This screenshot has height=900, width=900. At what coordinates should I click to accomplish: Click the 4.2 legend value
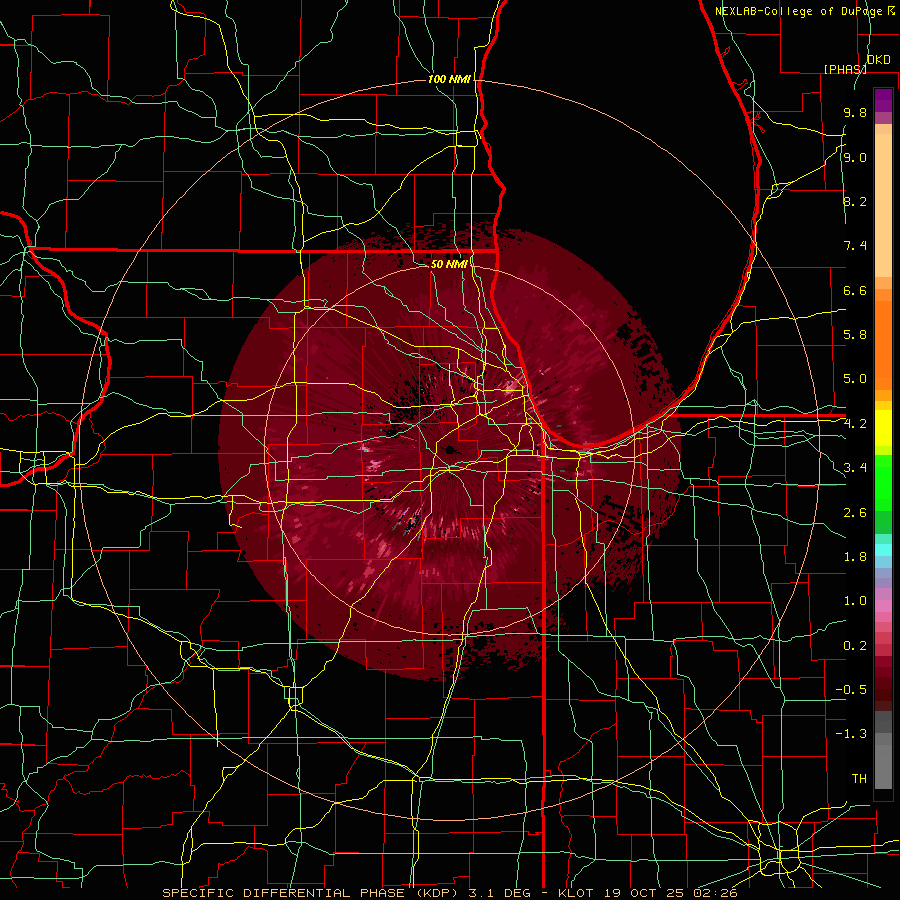pyautogui.click(x=855, y=424)
